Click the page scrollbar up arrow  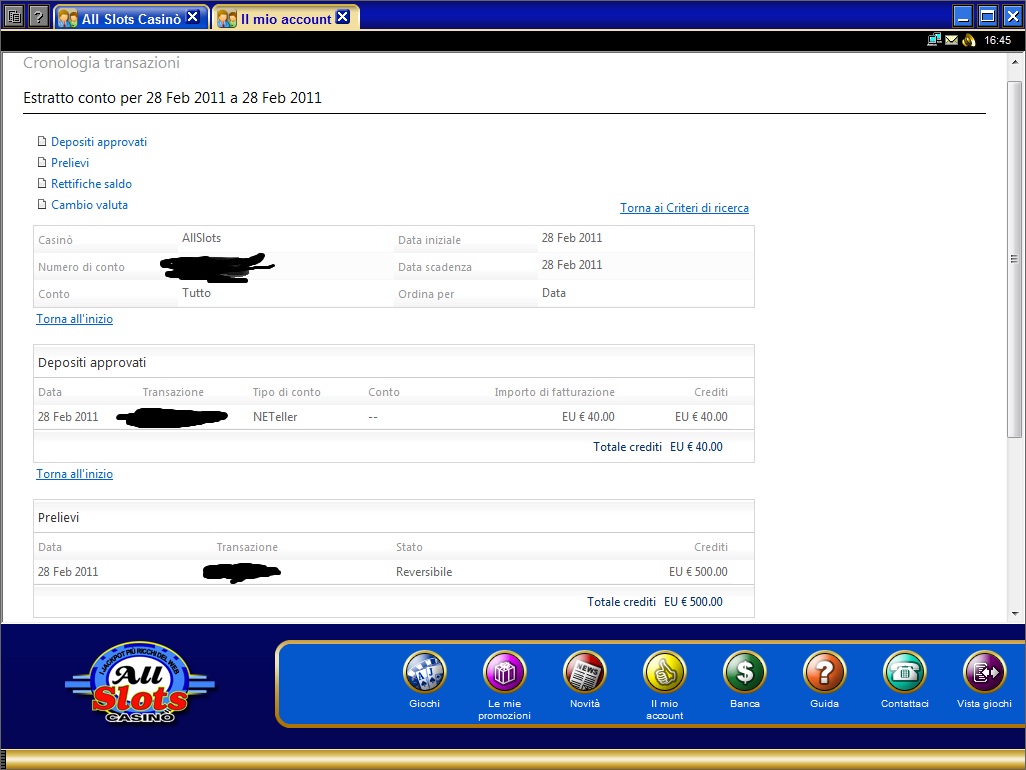tap(1015, 62)
